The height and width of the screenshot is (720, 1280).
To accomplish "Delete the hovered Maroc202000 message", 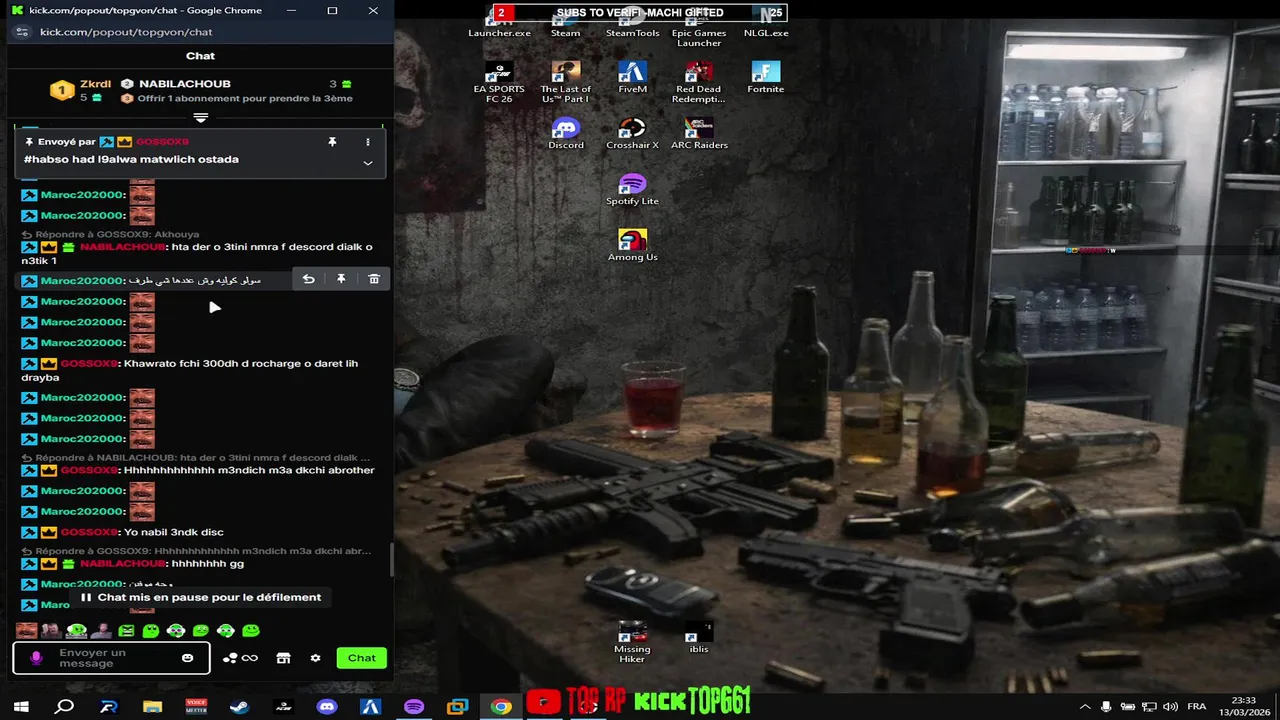I will pos(374,280).
